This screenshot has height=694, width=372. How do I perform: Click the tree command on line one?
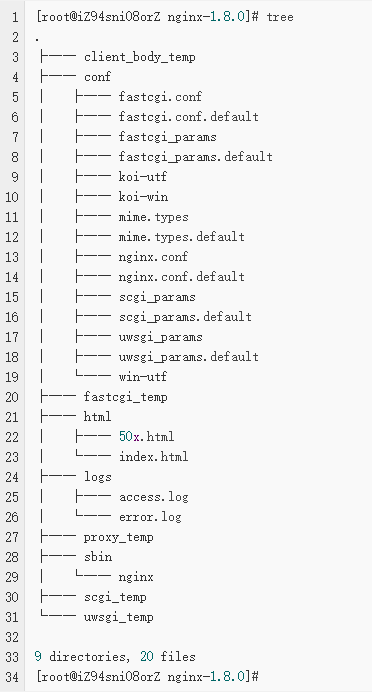(x=280, y=17)
